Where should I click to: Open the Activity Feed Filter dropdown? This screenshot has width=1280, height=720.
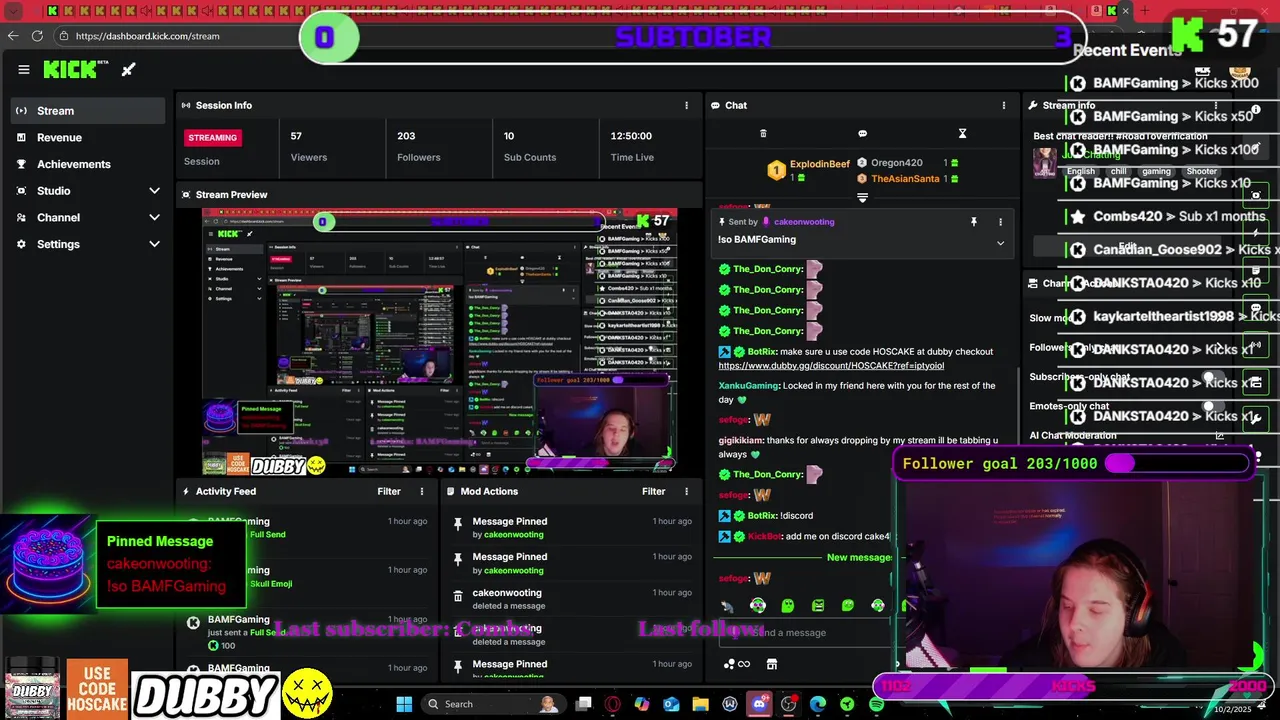click(389, 491)
